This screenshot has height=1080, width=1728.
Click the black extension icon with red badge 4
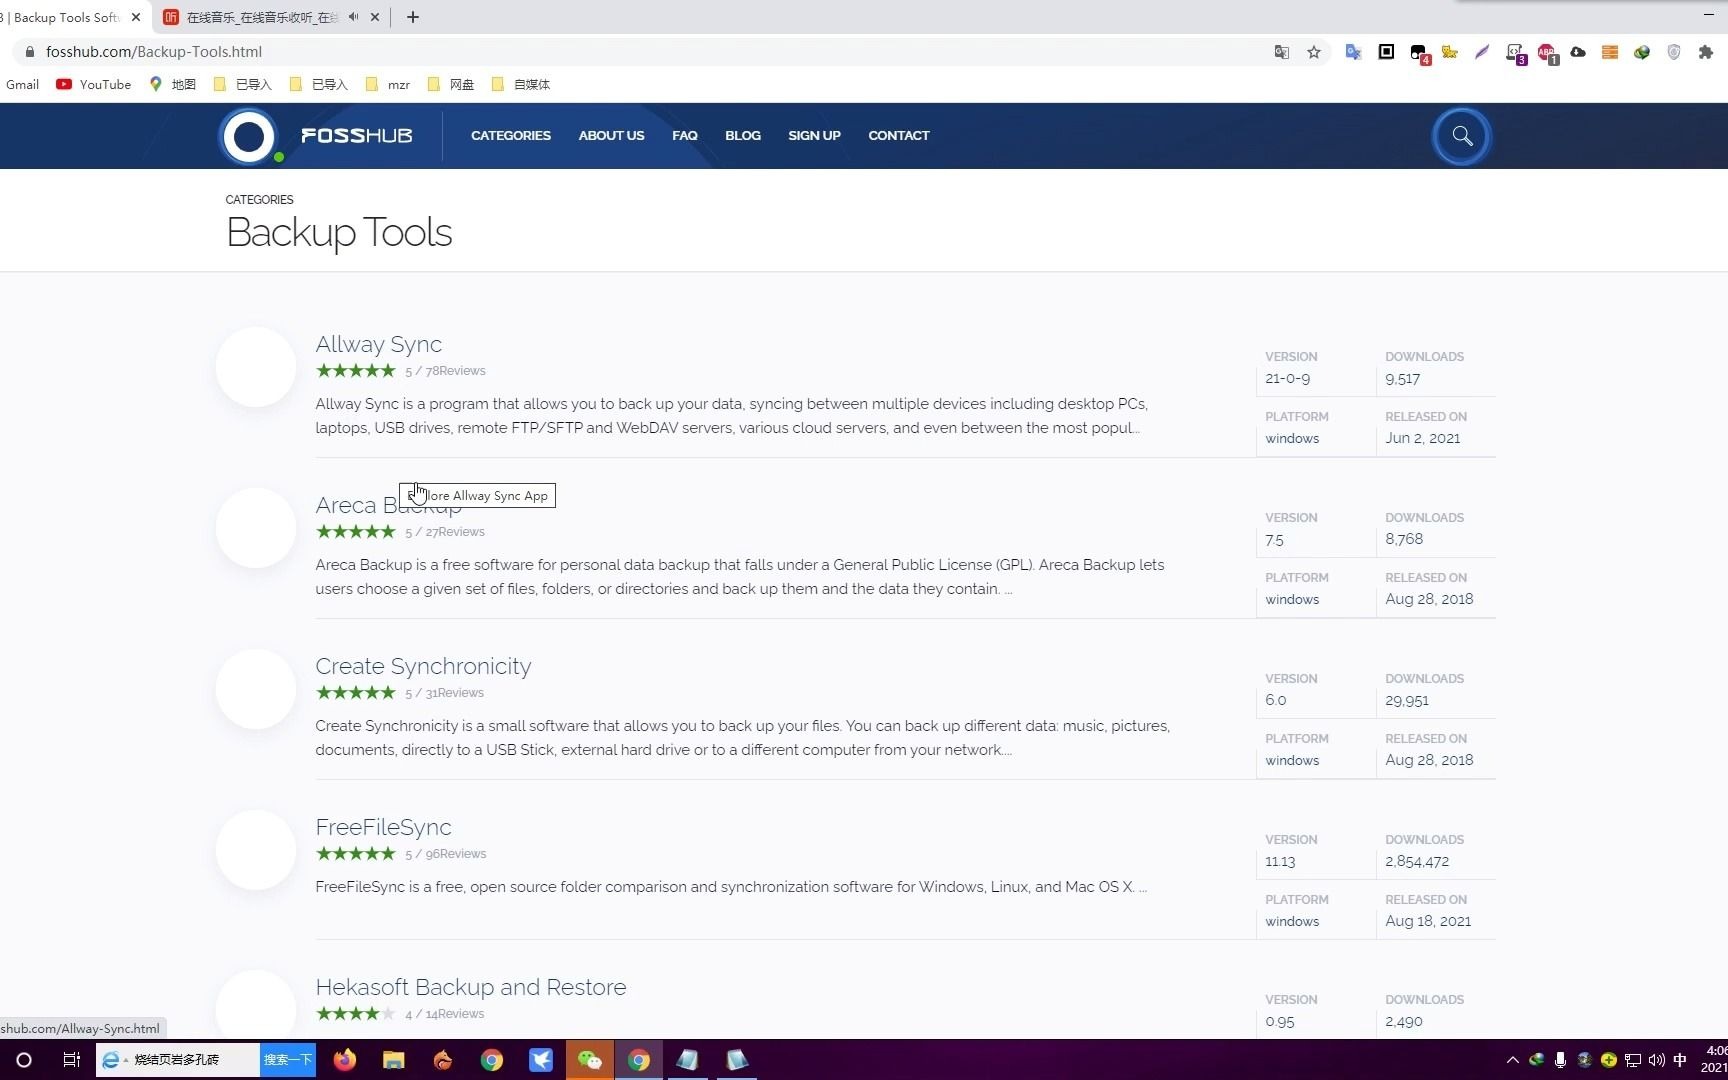click(1419, 53)
